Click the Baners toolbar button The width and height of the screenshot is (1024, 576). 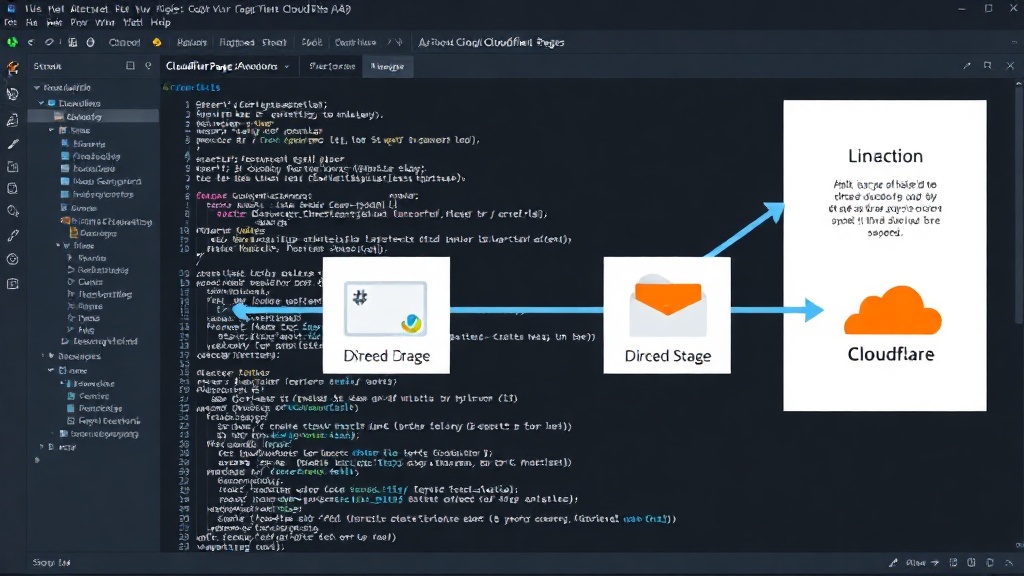(x=192, y=42)
